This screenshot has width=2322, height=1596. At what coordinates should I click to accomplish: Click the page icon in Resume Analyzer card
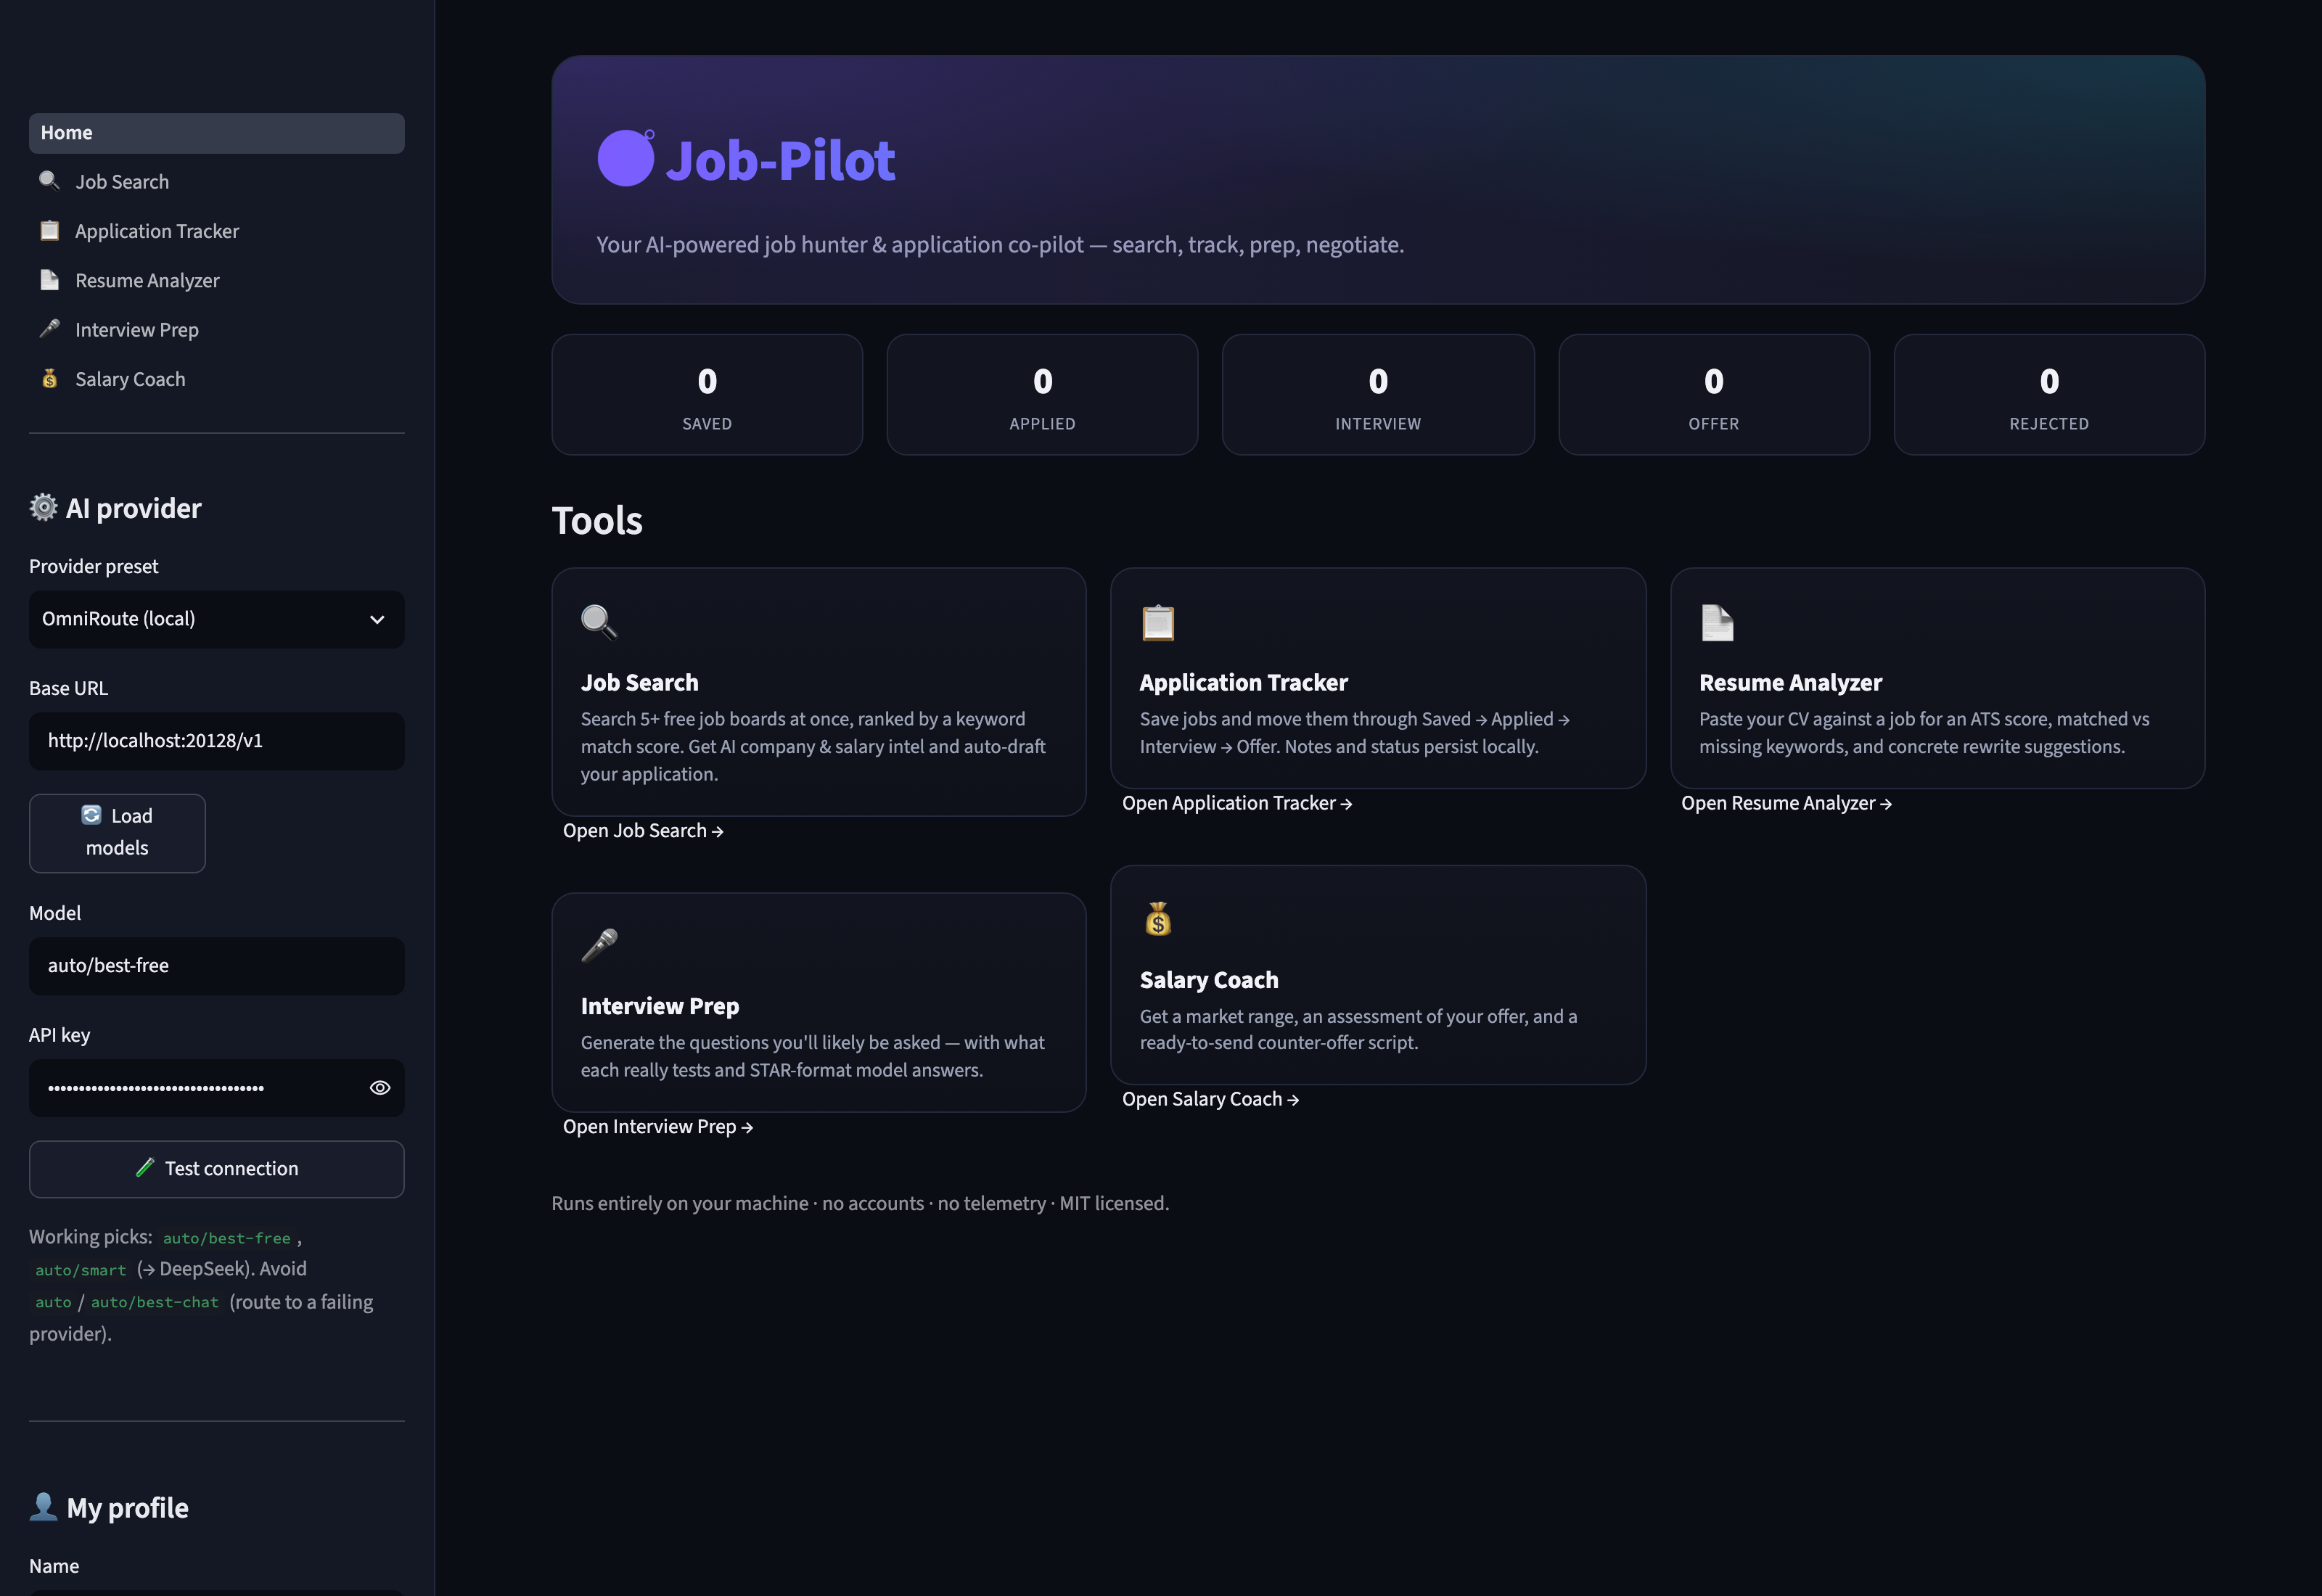pos(1717,622)
